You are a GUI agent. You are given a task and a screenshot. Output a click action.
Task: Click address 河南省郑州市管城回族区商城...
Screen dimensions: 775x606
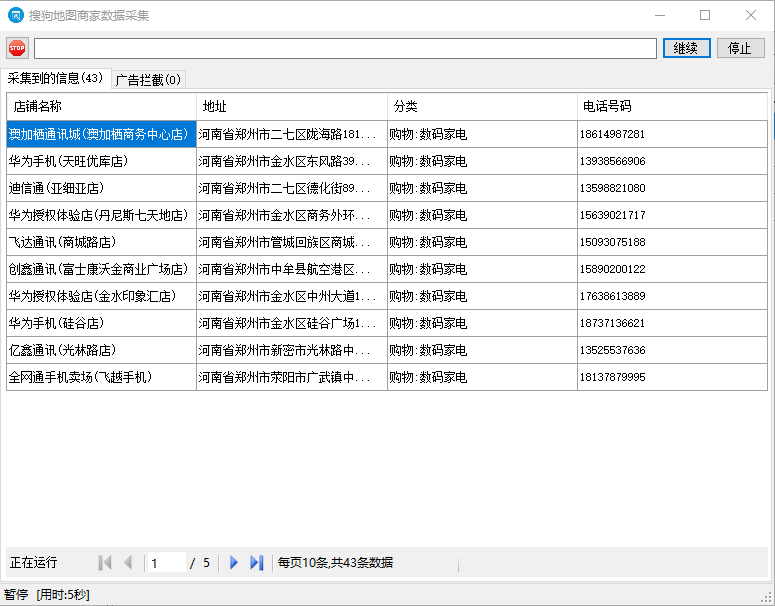[284, 242]
